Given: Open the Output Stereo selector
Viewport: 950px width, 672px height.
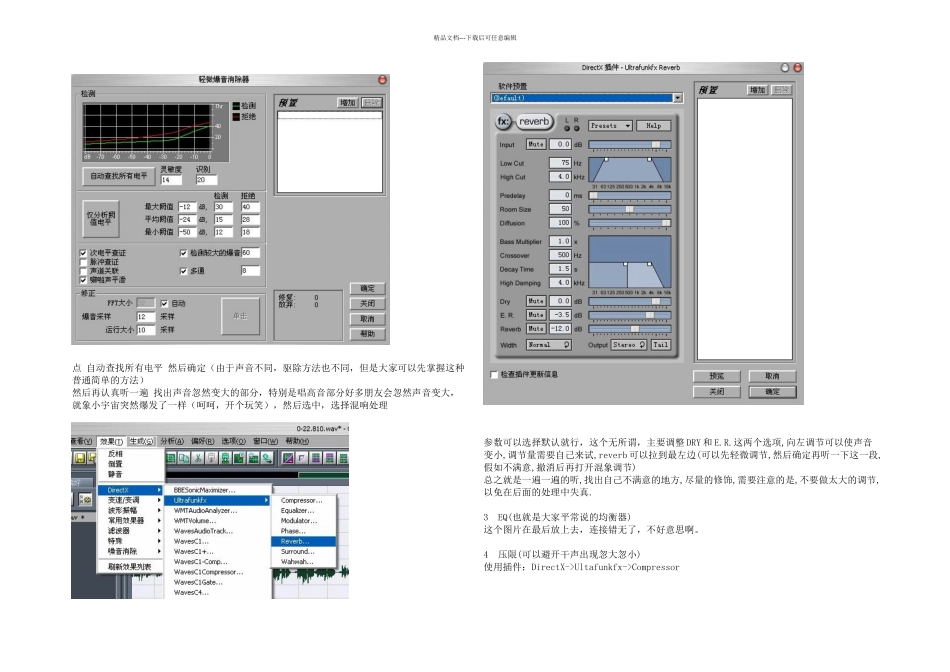Looking at the screenshot, I should click(629, 344).
